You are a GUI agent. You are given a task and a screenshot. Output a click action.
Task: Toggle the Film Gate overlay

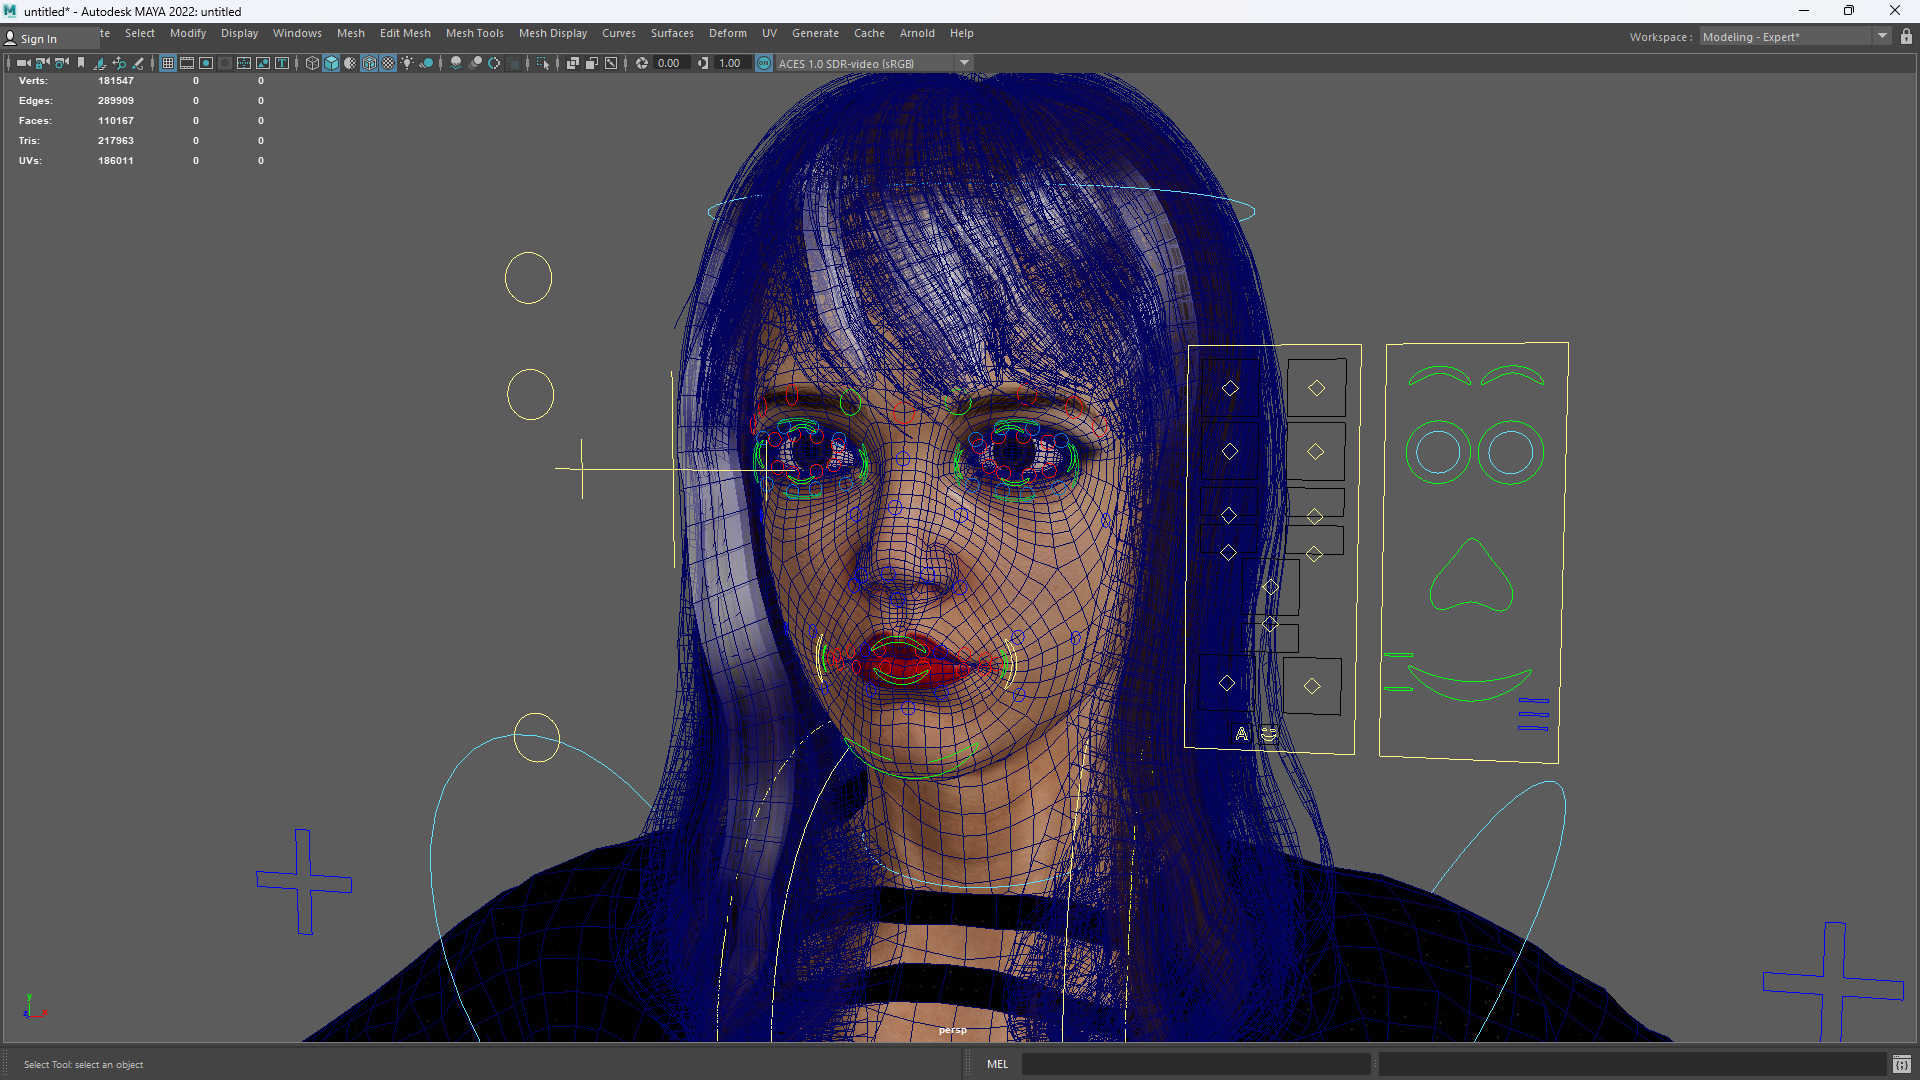coord(187,63)
